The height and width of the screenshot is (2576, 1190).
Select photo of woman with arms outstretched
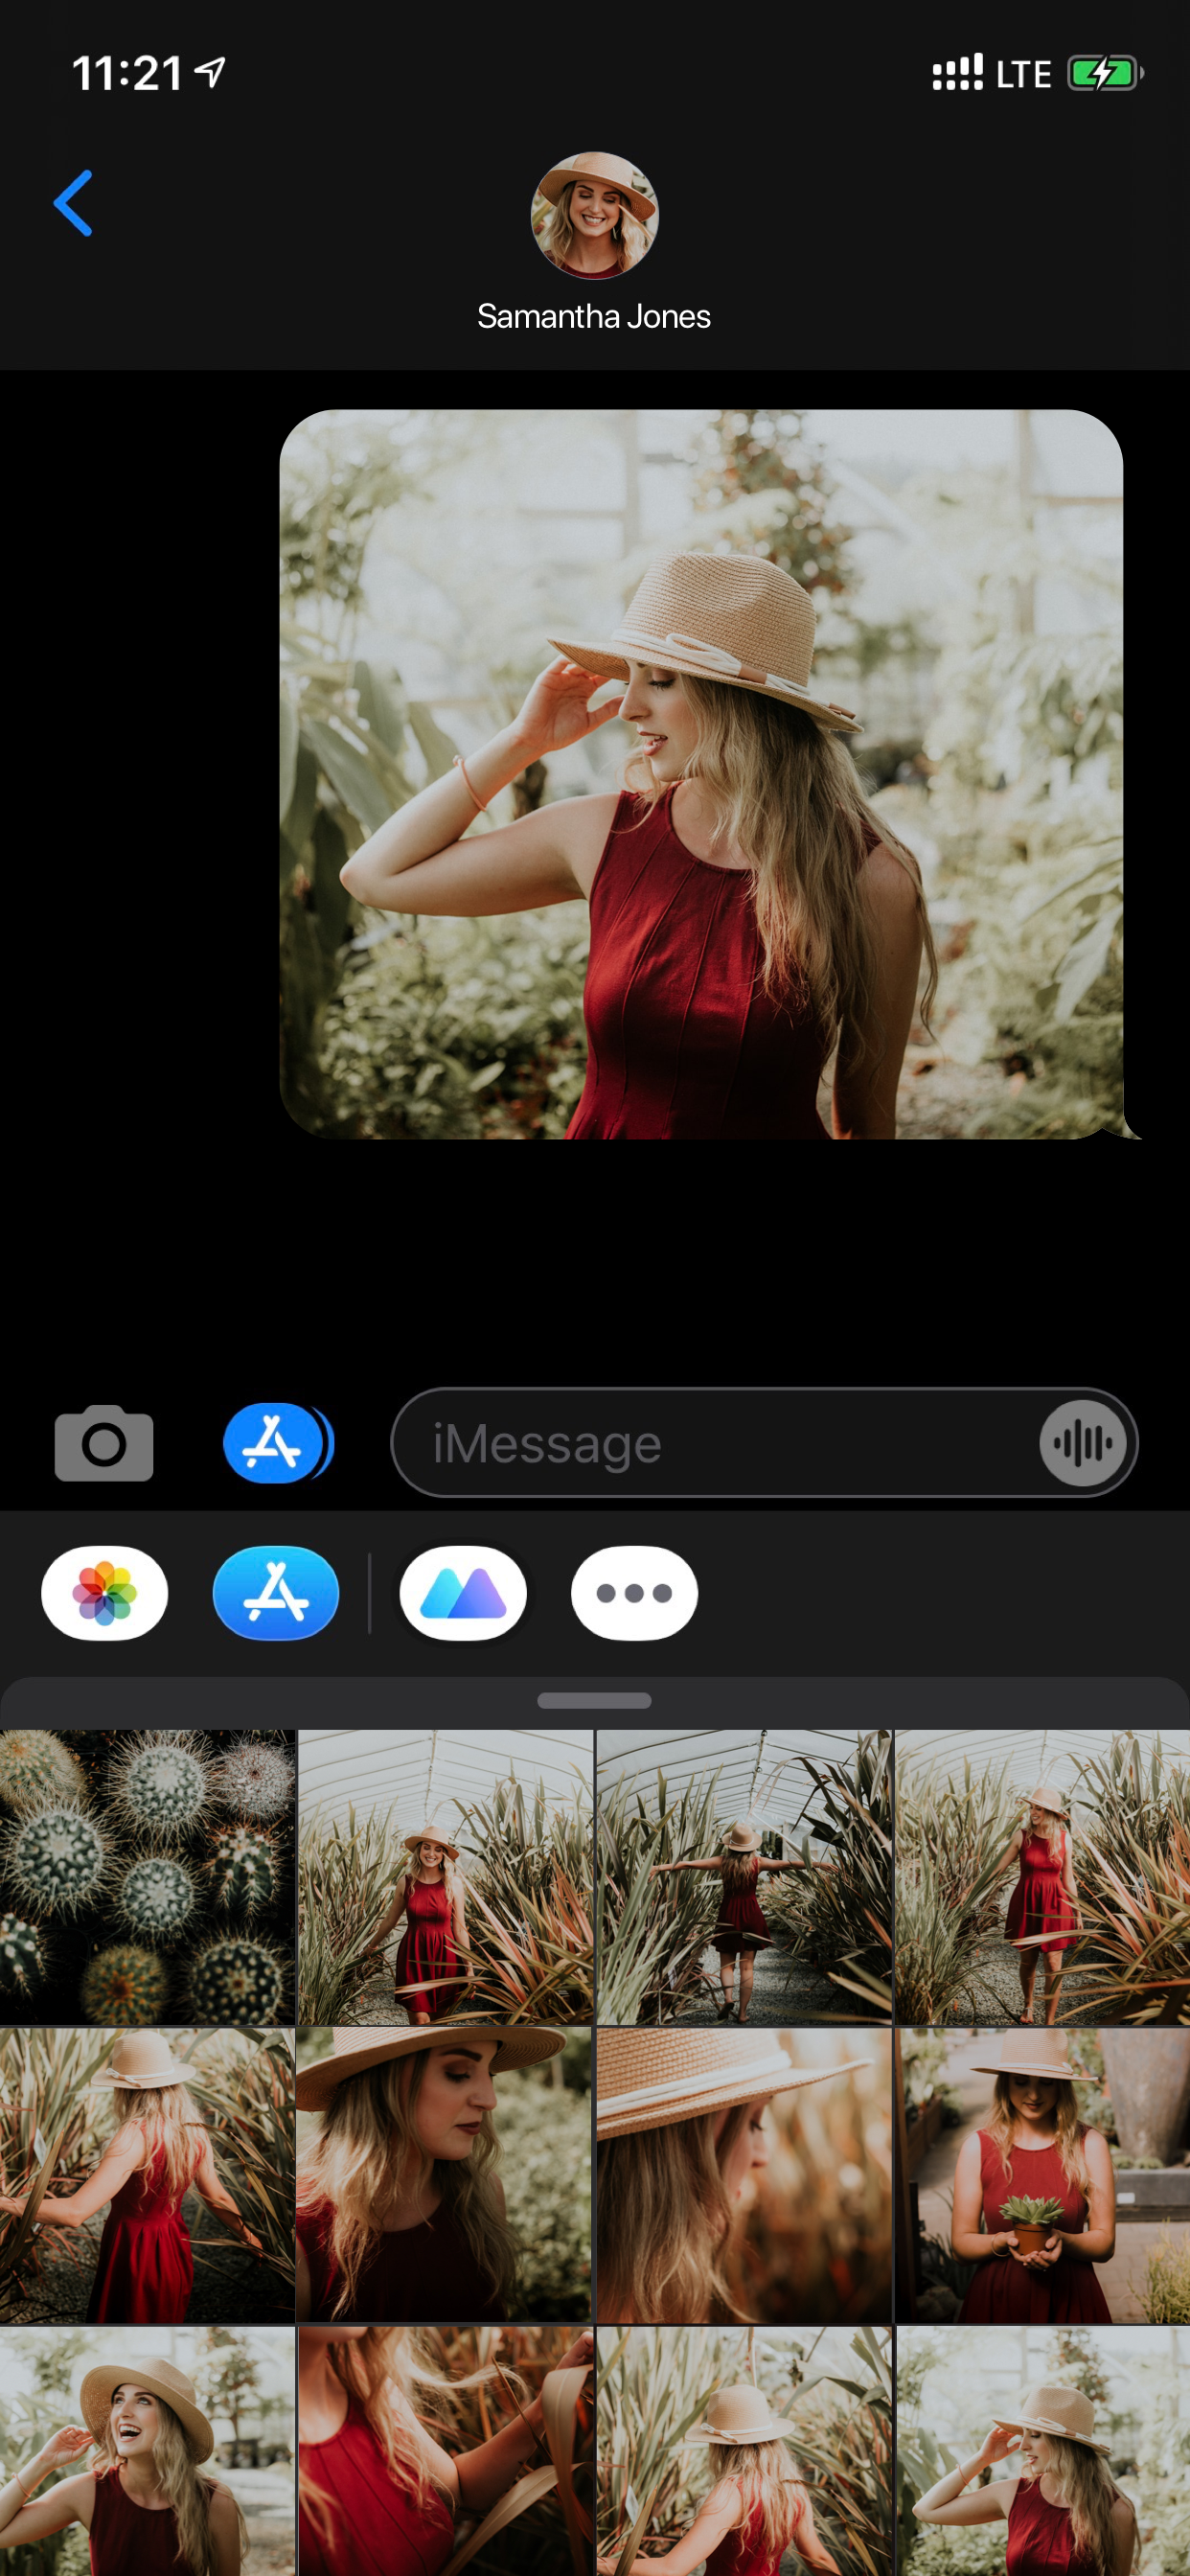[x=743, y=1877]
